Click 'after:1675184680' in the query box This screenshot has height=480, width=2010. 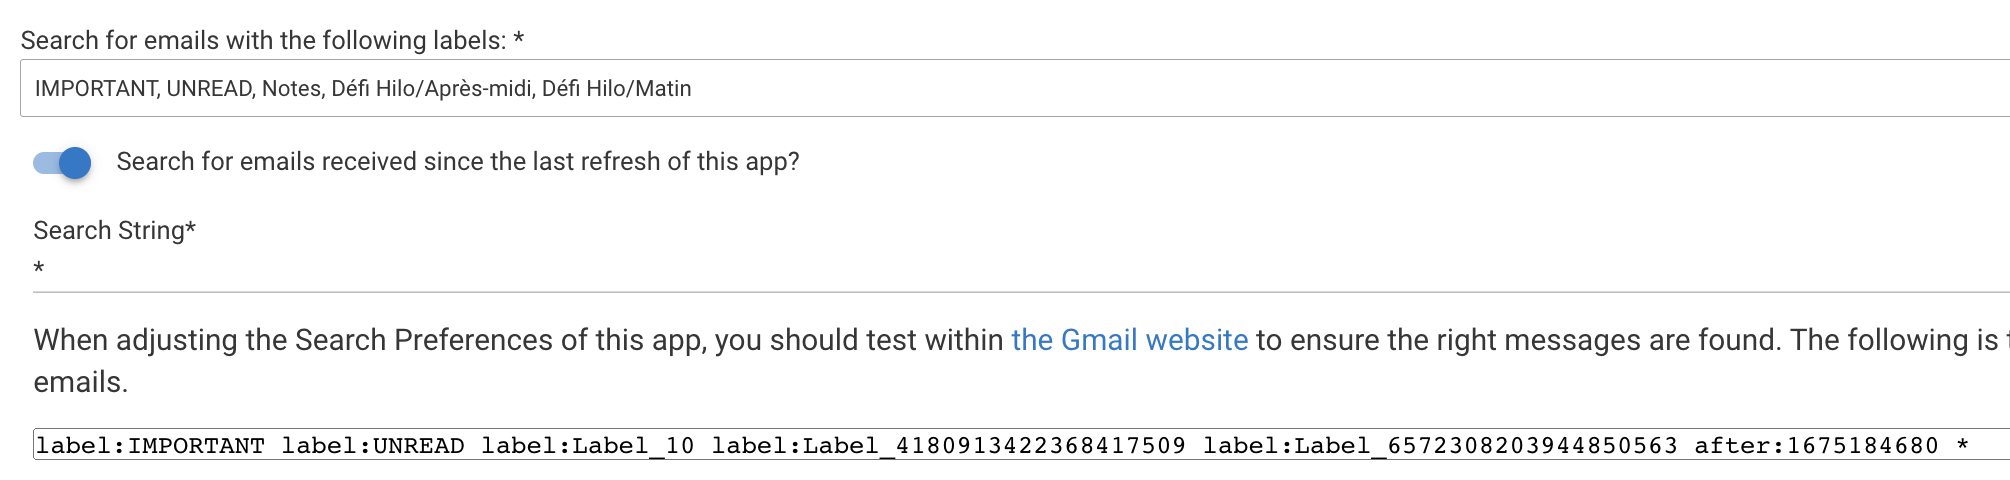click(1816, 445)
